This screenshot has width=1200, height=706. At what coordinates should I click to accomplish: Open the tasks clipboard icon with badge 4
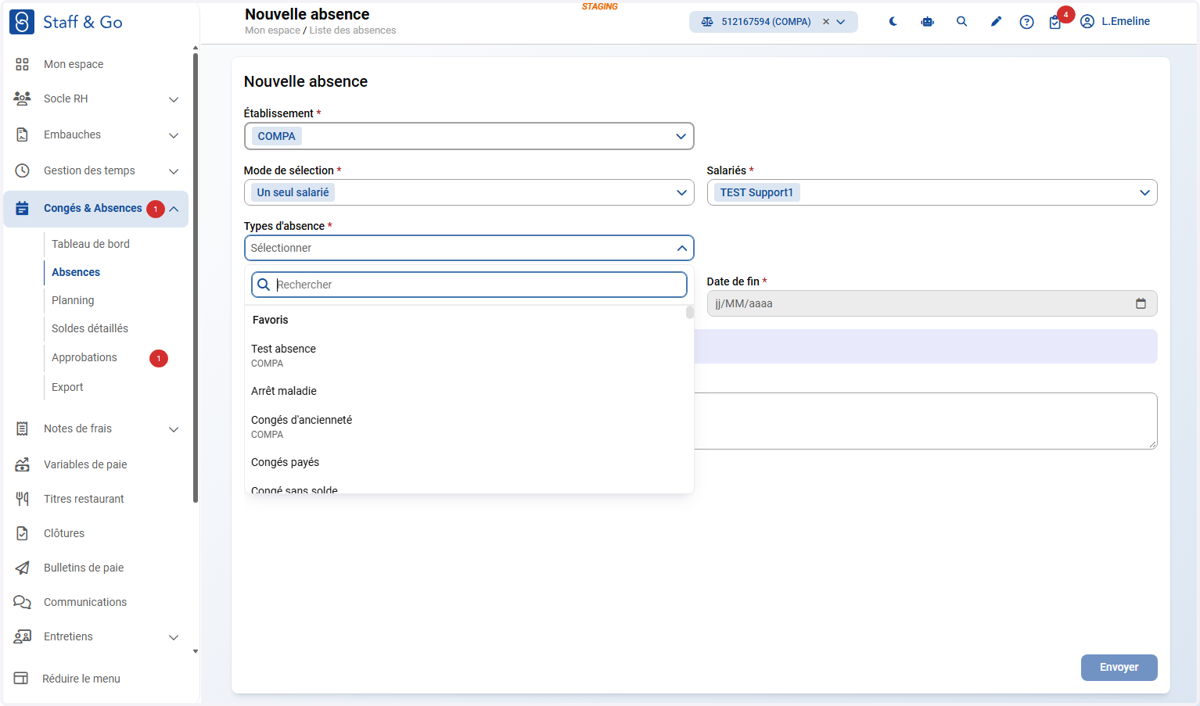1055,22
